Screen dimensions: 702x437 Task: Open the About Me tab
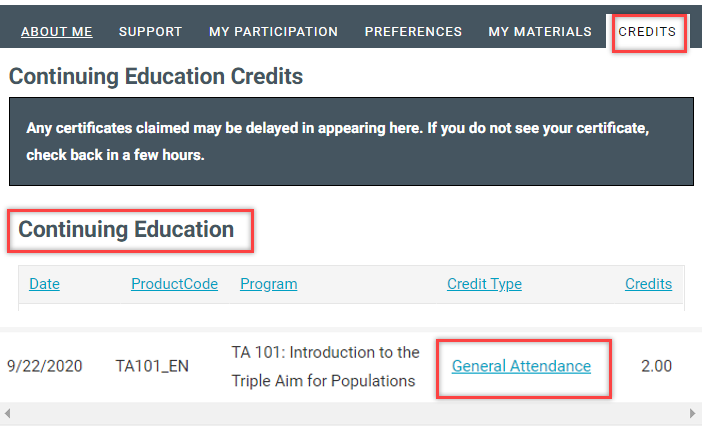pyautogui.click(x=56, y=32)
